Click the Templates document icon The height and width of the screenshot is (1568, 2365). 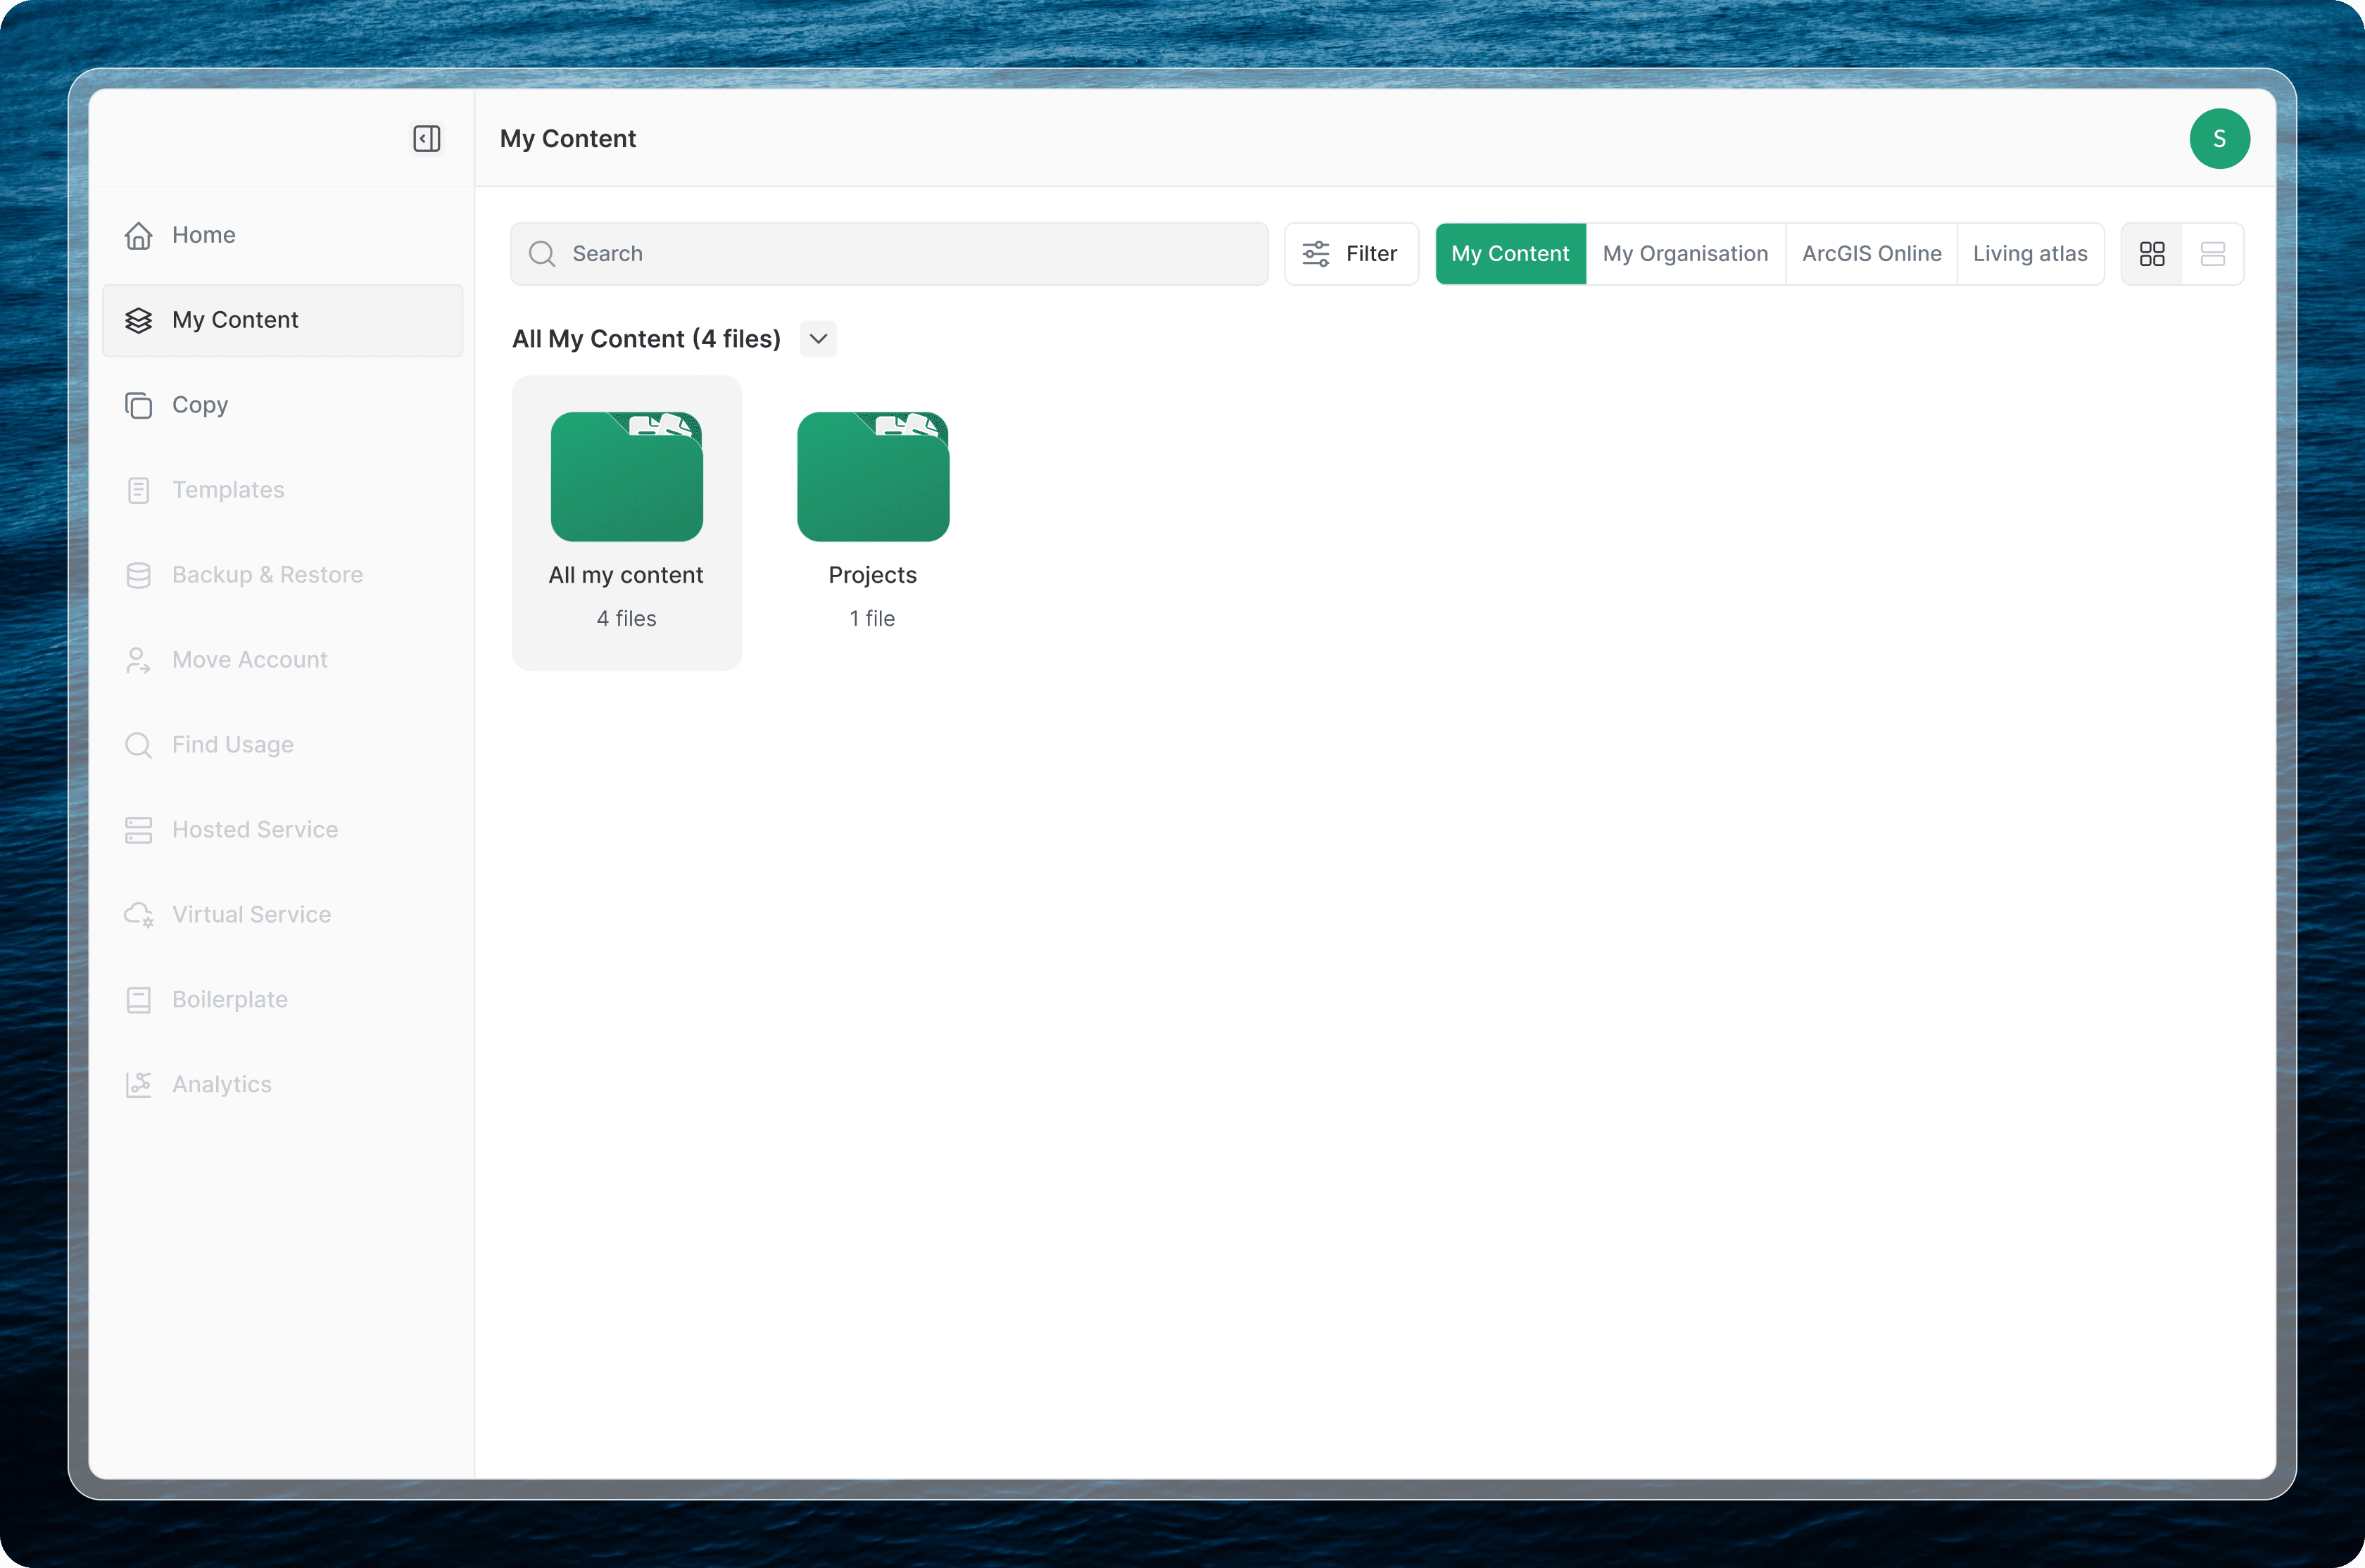pyautogui.click(x=139, y=490)
